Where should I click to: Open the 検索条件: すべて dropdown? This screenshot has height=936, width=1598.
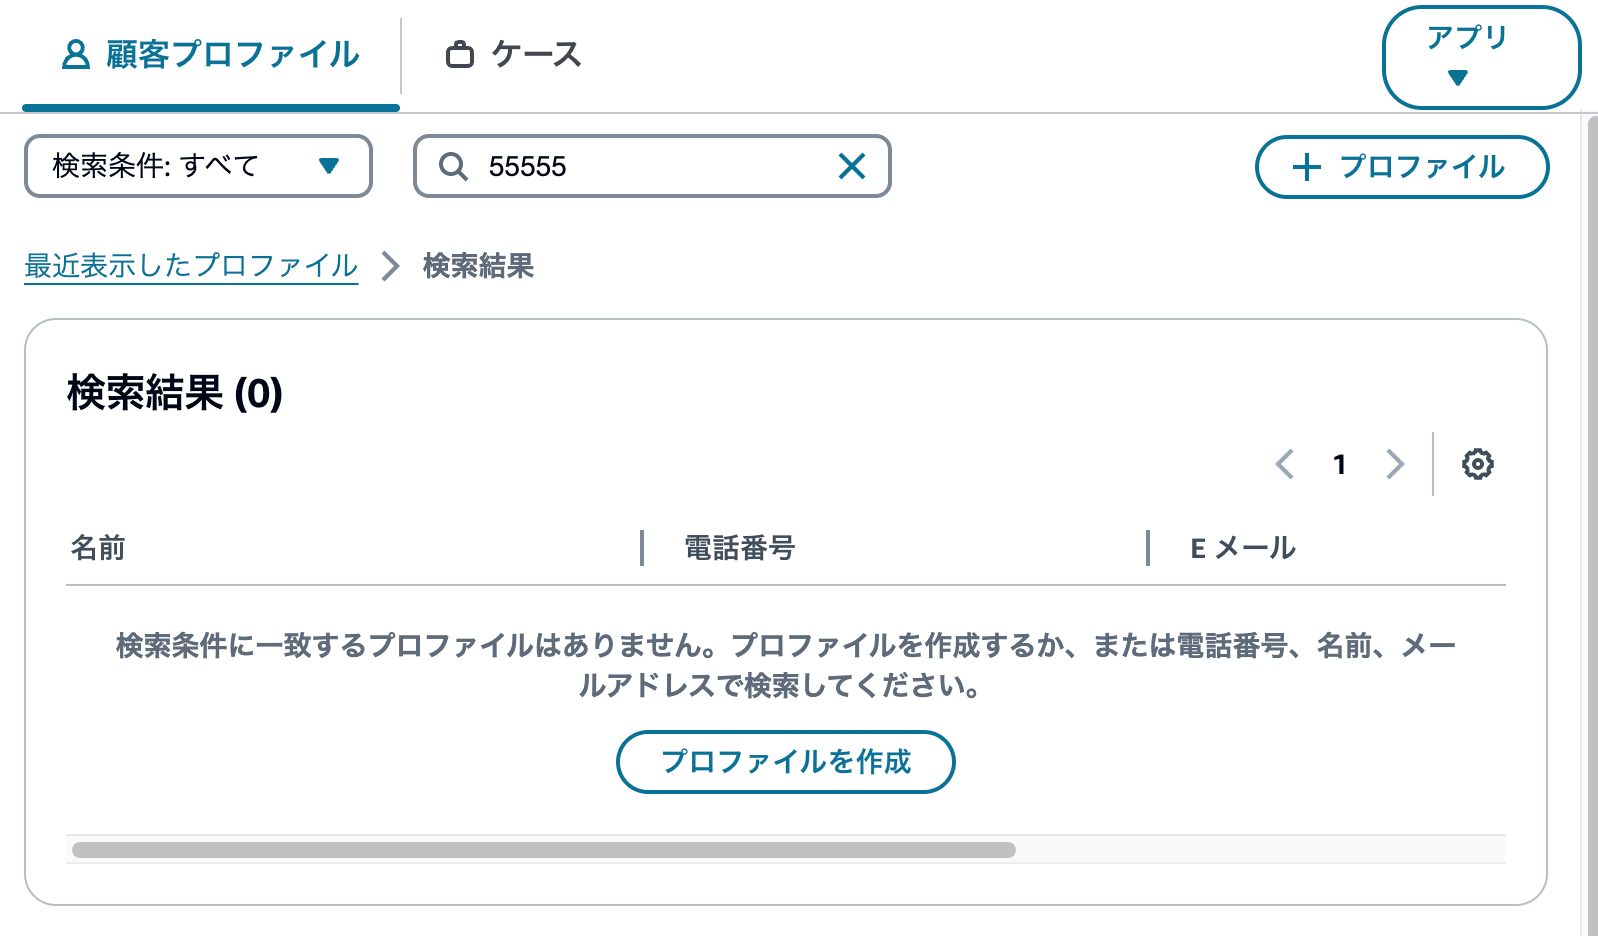tap(198, 166)
